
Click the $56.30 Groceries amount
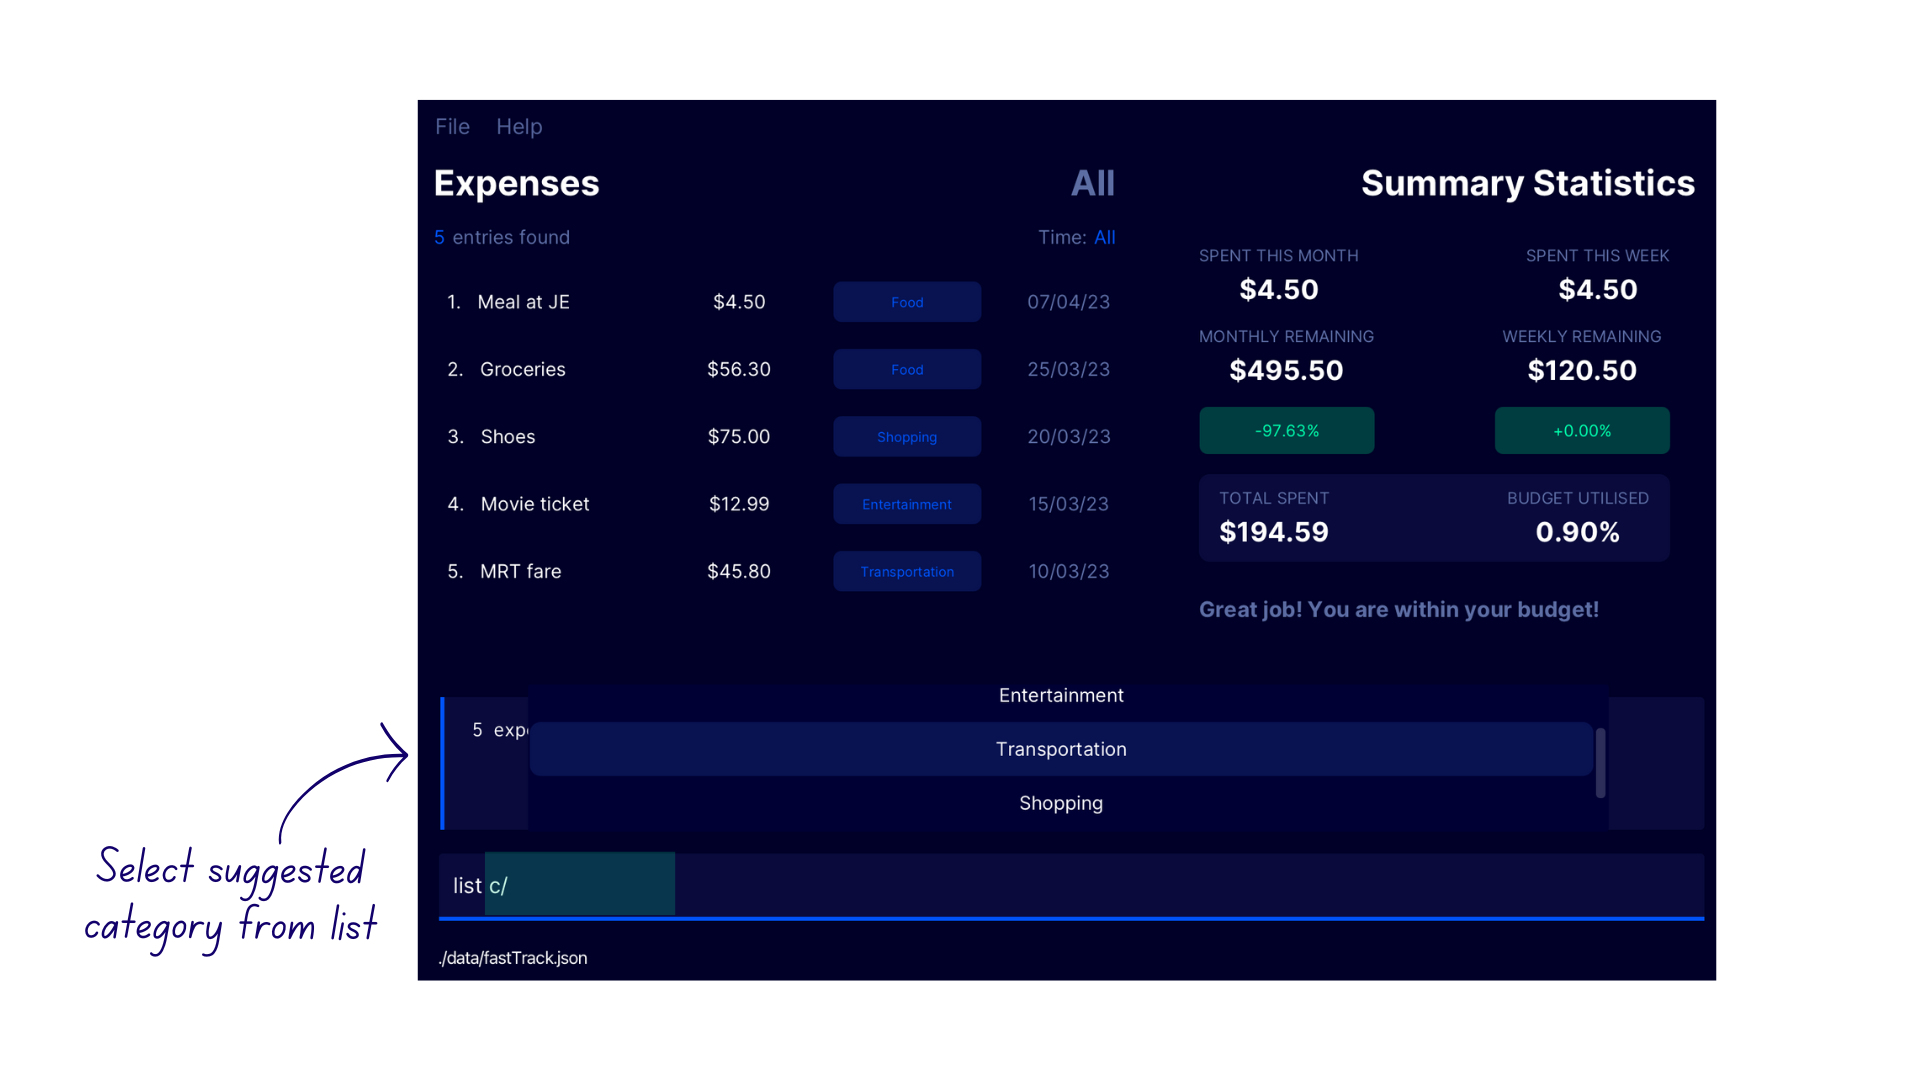(739, 369)
